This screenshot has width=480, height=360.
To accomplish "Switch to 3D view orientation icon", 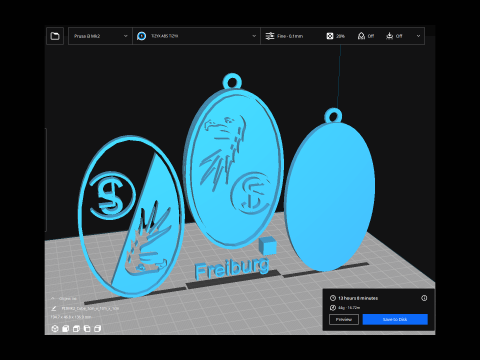I will [55, 329].
